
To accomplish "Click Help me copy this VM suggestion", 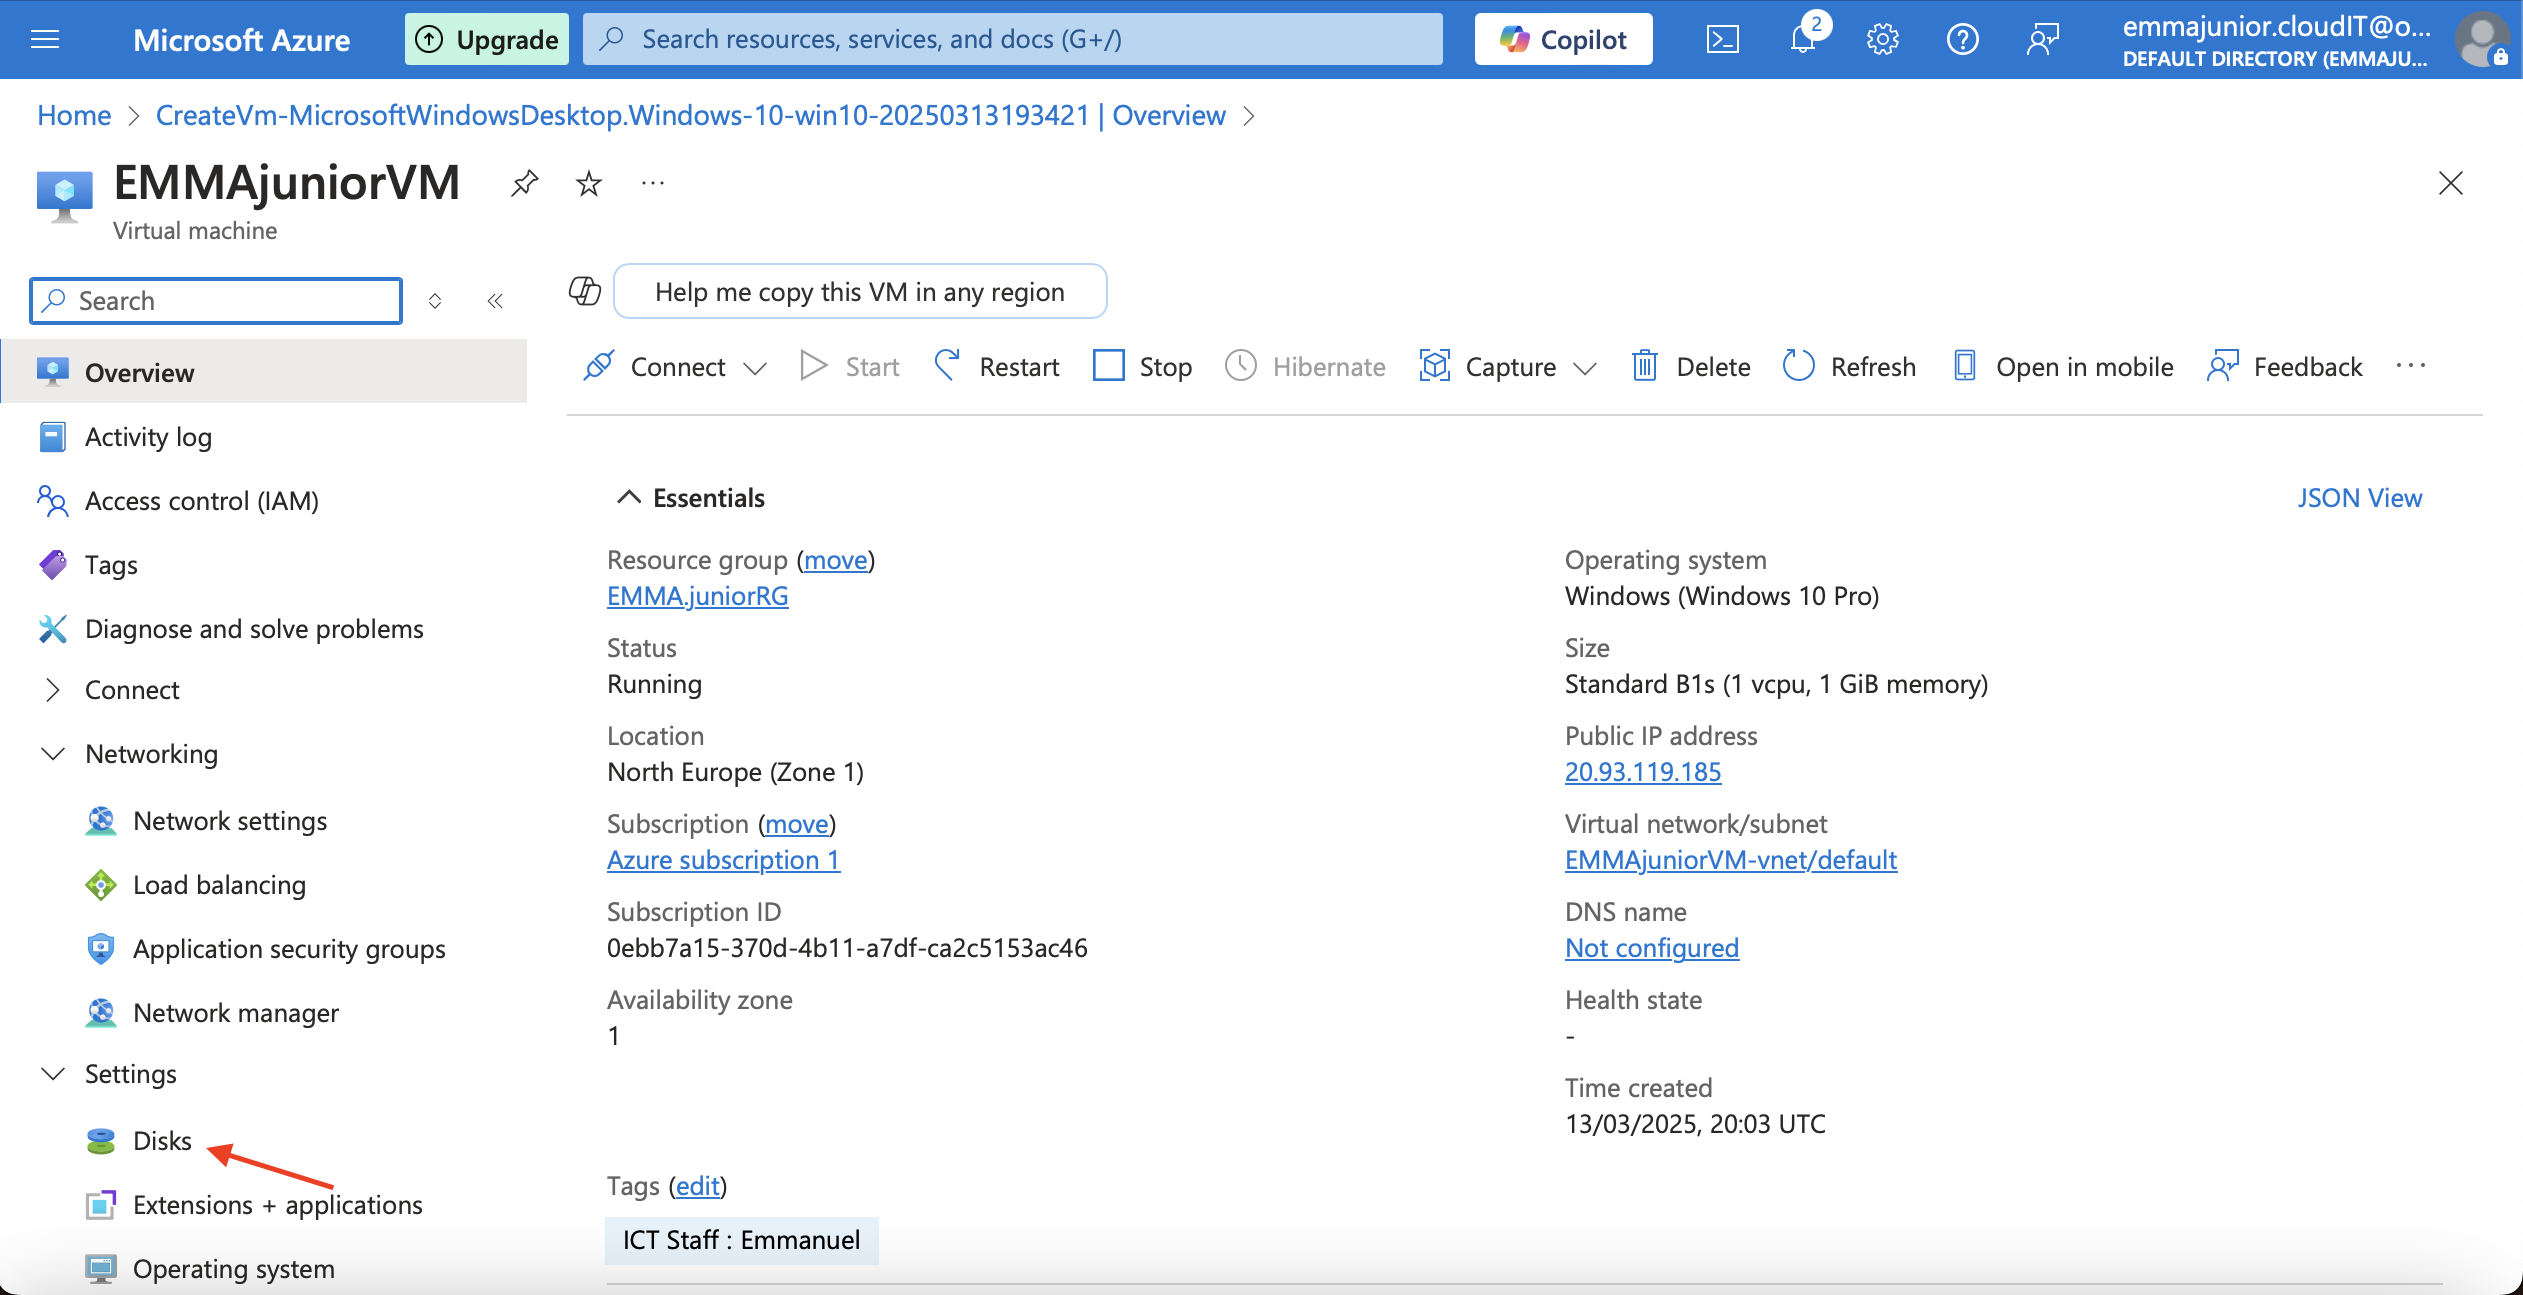I will [x=860, y=291].
